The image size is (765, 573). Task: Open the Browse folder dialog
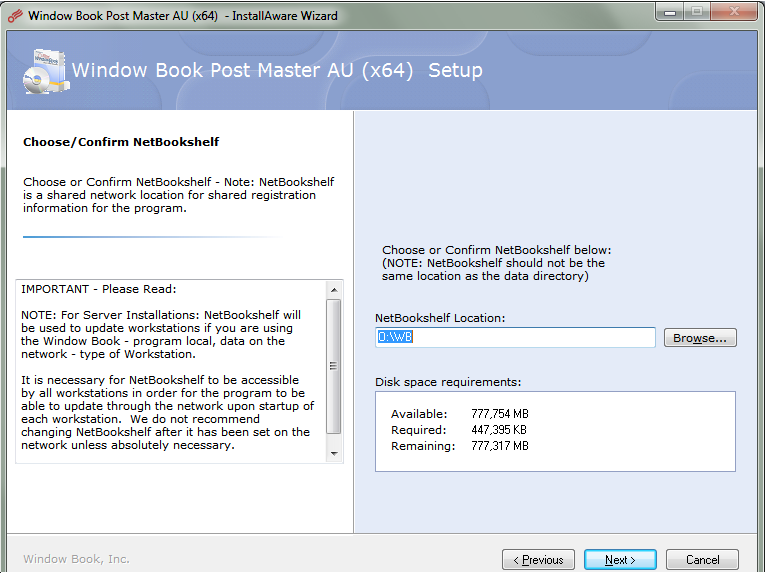[x=700, y=338]
